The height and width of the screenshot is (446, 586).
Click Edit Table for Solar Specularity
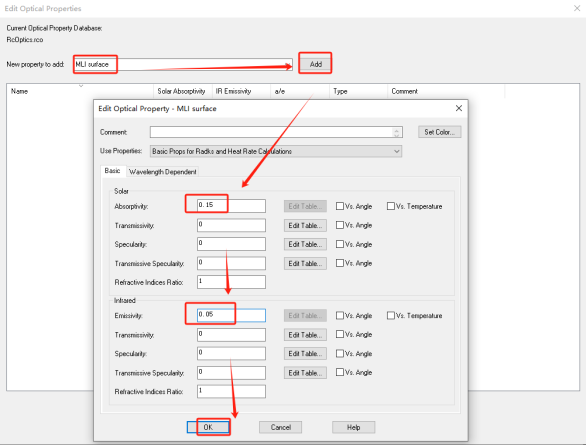305,244
